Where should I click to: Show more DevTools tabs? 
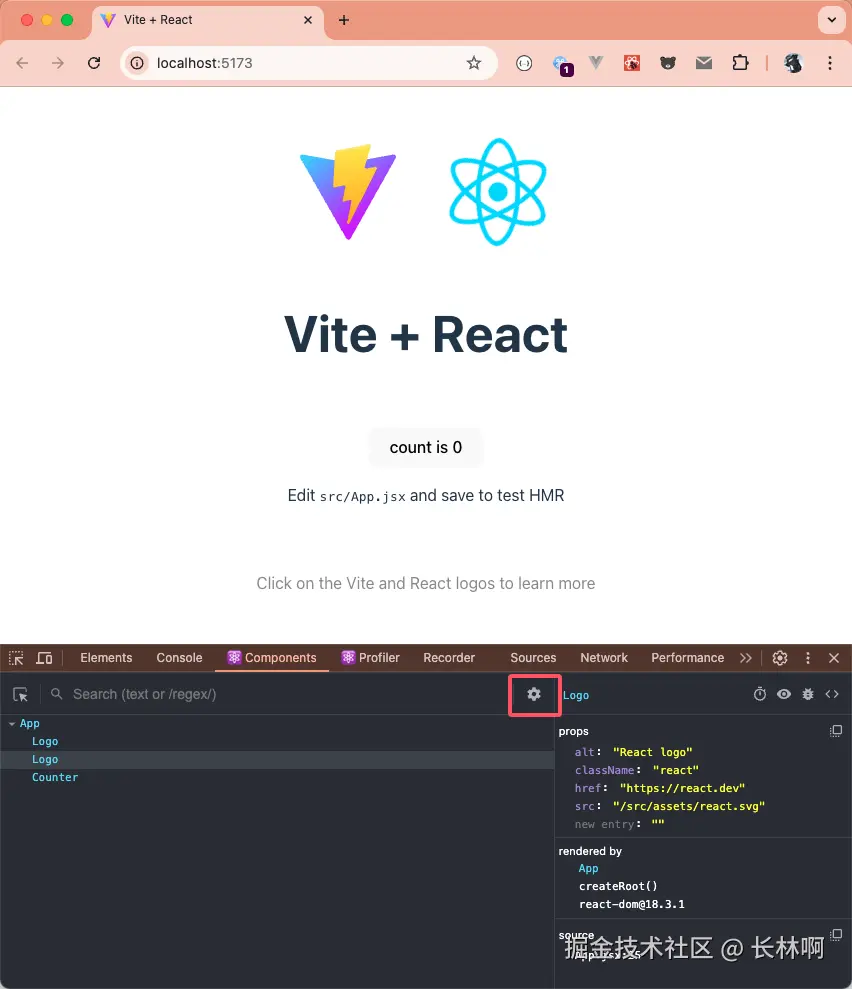pyautogui.click(x=746, y=658)
